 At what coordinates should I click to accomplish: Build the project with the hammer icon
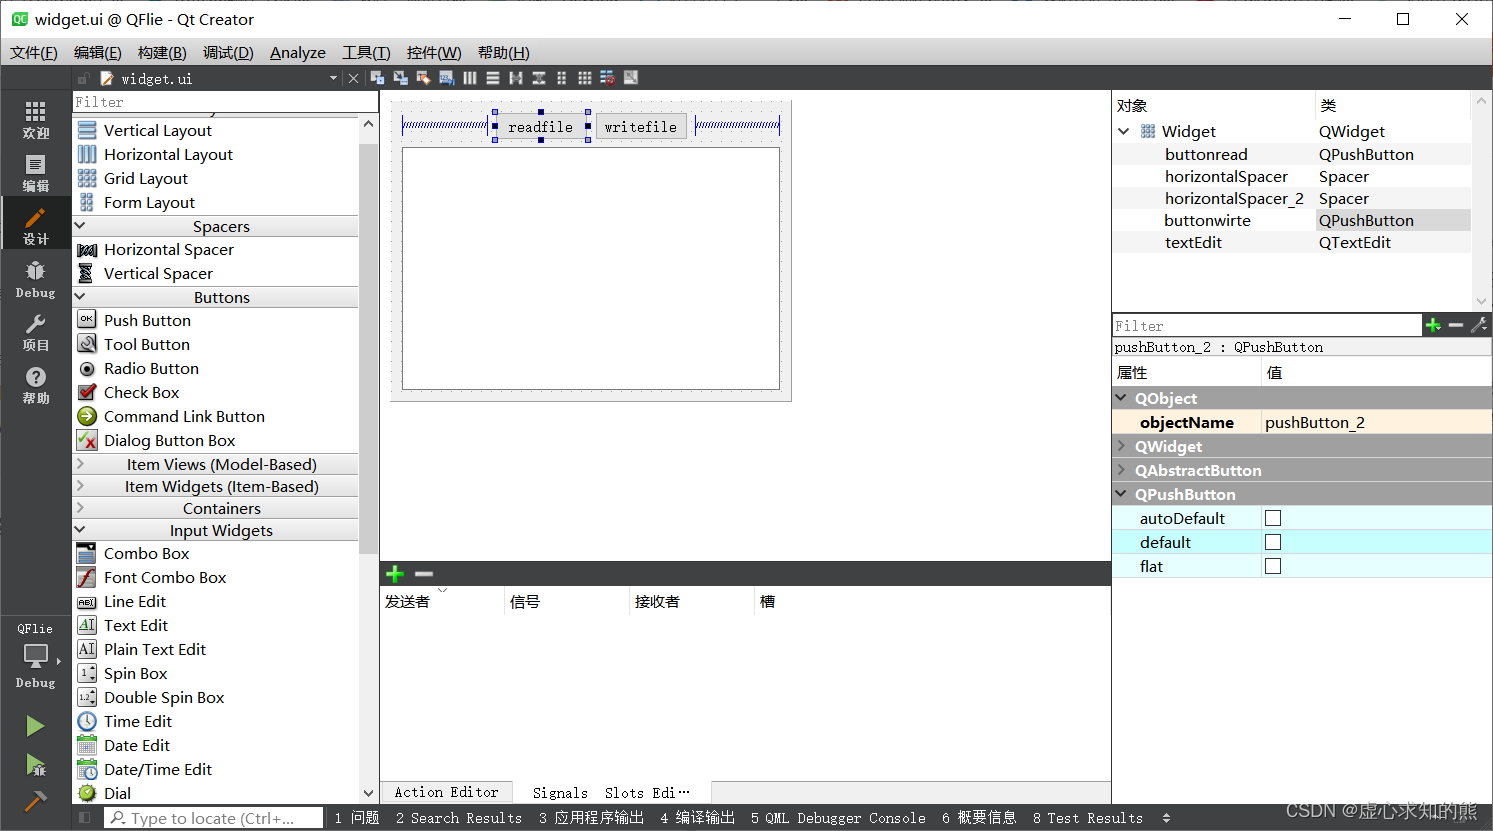pyautogui.click(x=35, y=802)
